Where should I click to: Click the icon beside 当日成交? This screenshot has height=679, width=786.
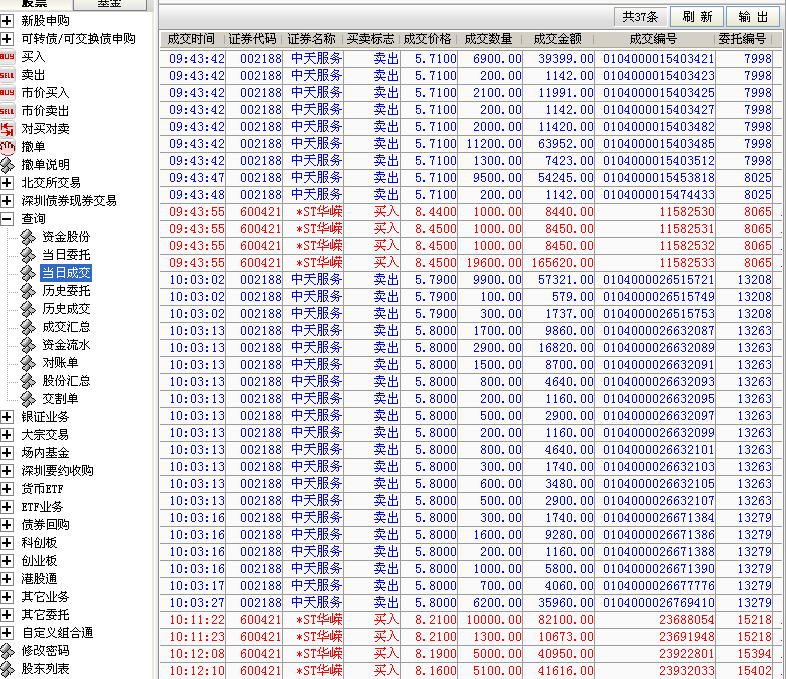[x=28, y=273]
